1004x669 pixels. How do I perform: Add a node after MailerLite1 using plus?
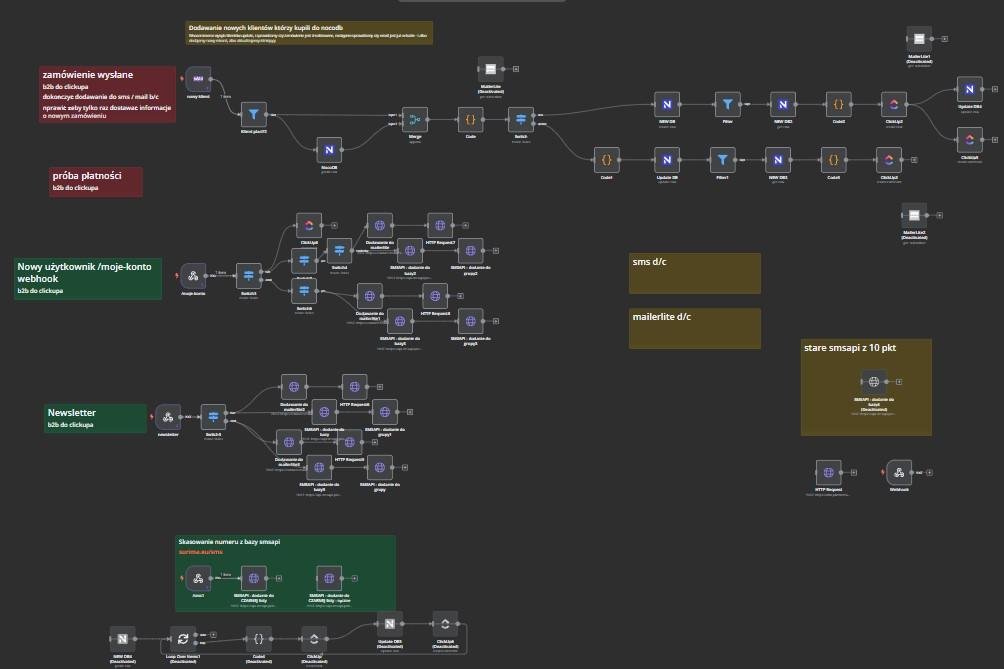point(944,39)
